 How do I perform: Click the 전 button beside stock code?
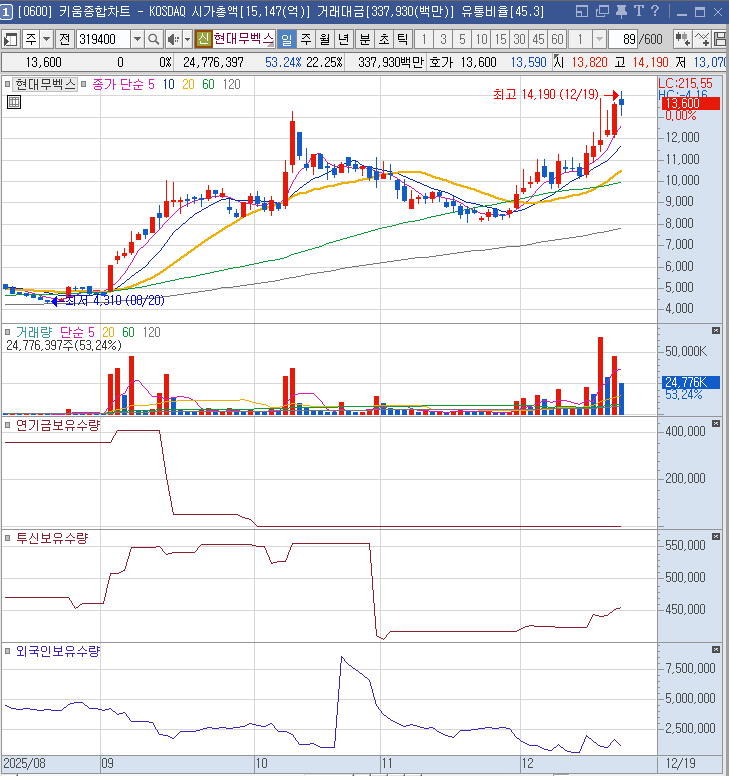tap(64, 39)
